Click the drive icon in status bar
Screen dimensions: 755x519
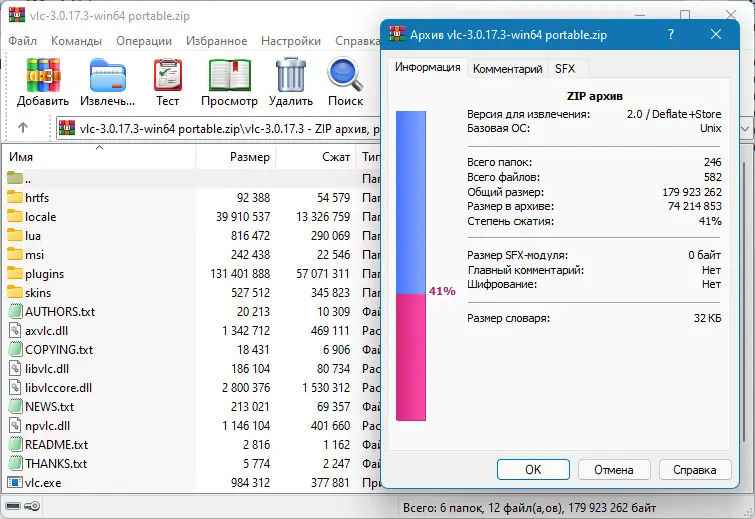[x=13, y=506]
